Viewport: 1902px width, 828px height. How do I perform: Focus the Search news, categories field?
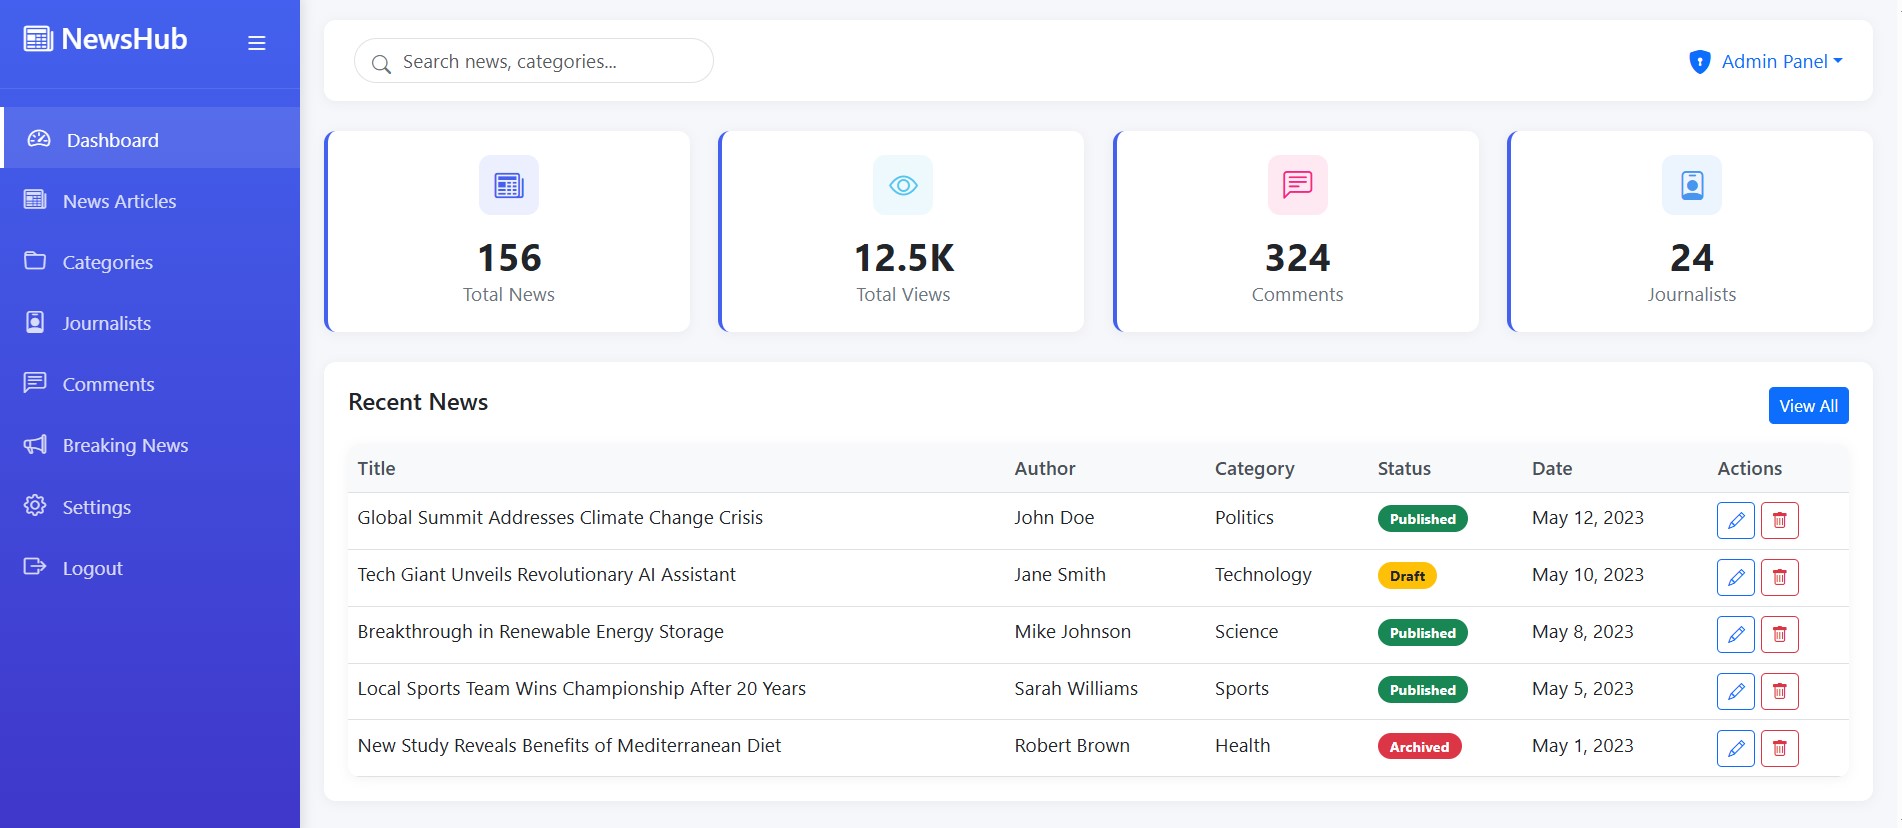pos(545,61)
